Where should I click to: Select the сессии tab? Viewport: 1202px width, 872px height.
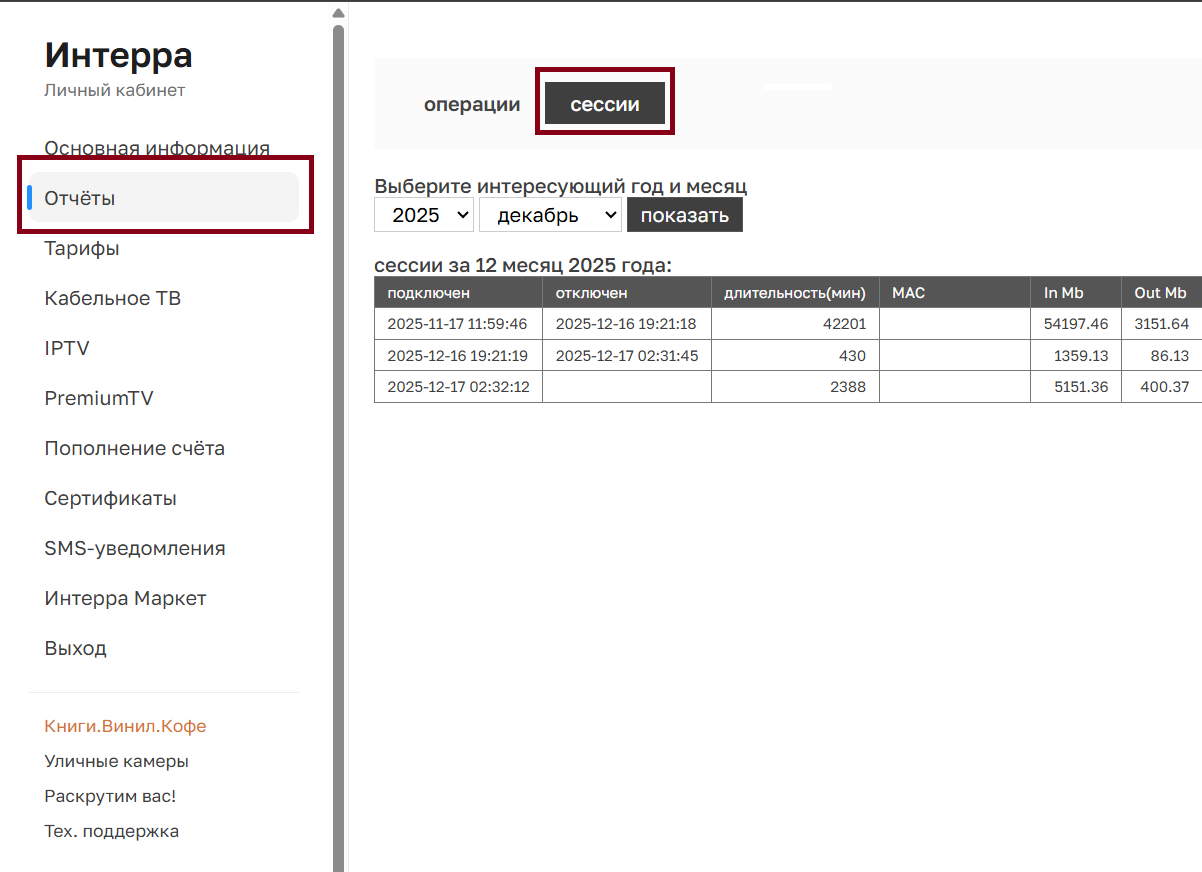pos(605,104)
